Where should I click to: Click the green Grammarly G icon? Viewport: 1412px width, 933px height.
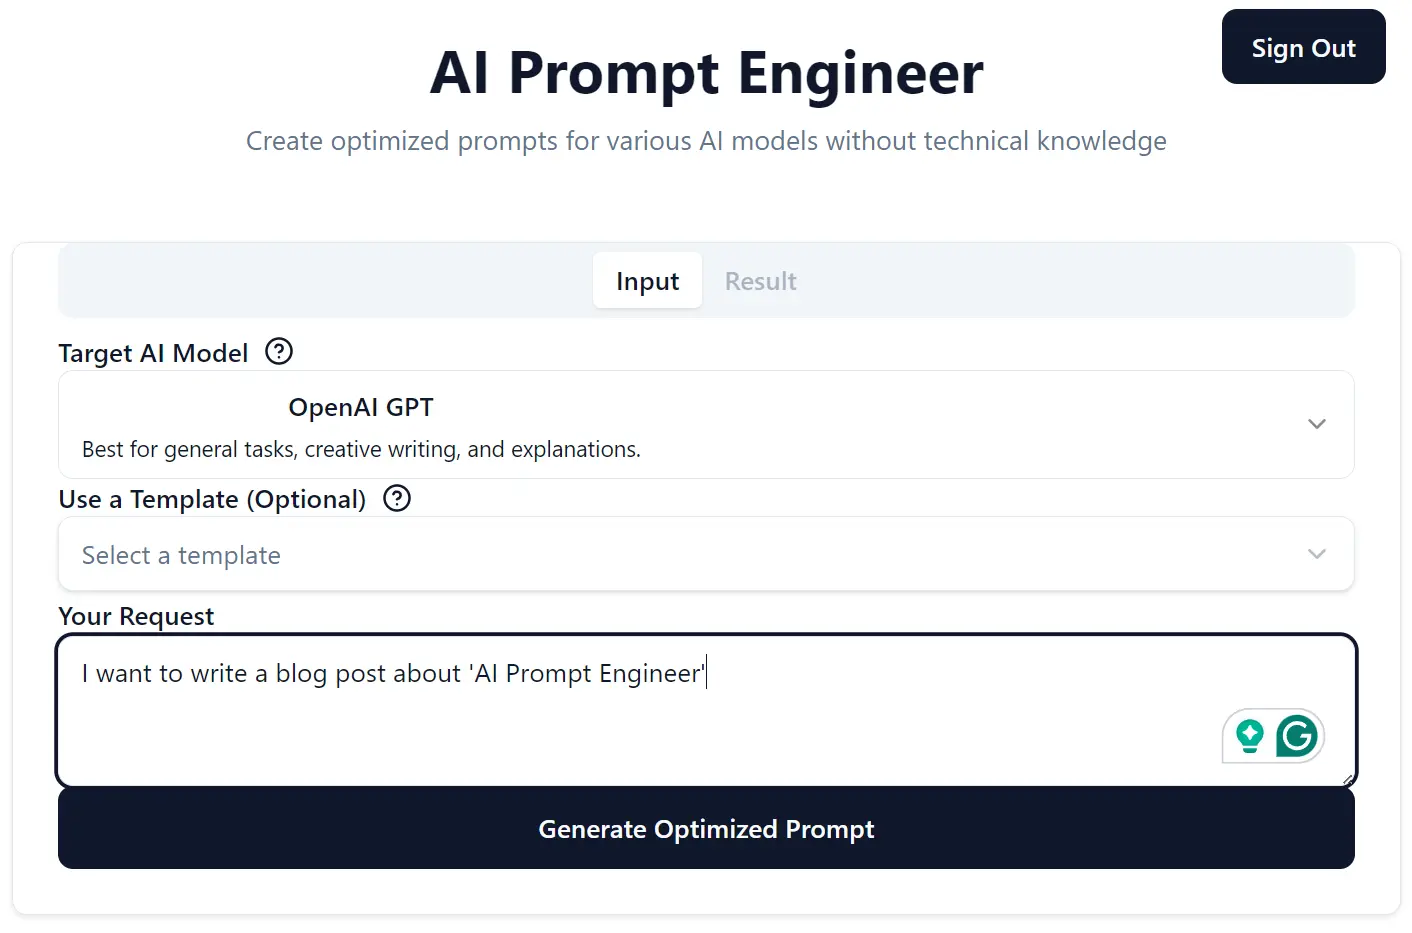[1296, 736]
